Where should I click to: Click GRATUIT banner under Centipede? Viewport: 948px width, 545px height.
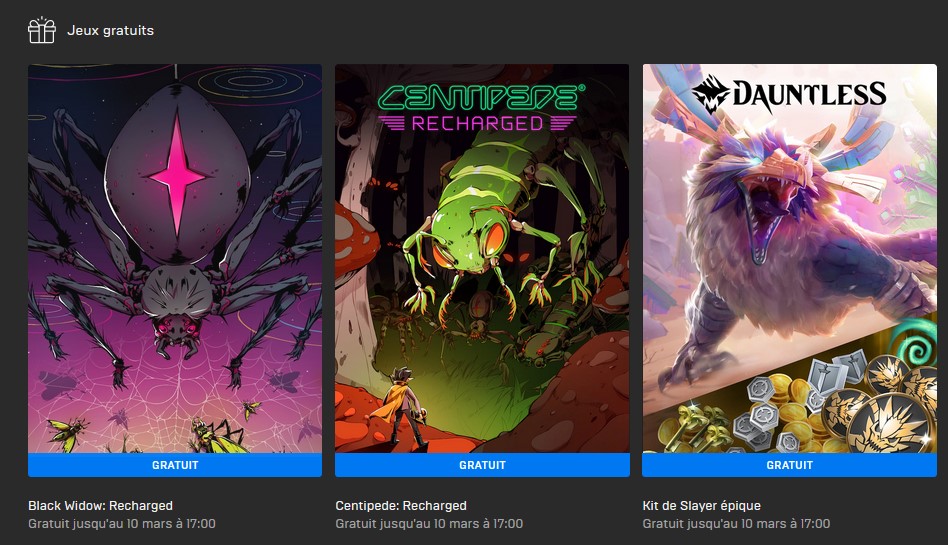click(x=482, y=465)
